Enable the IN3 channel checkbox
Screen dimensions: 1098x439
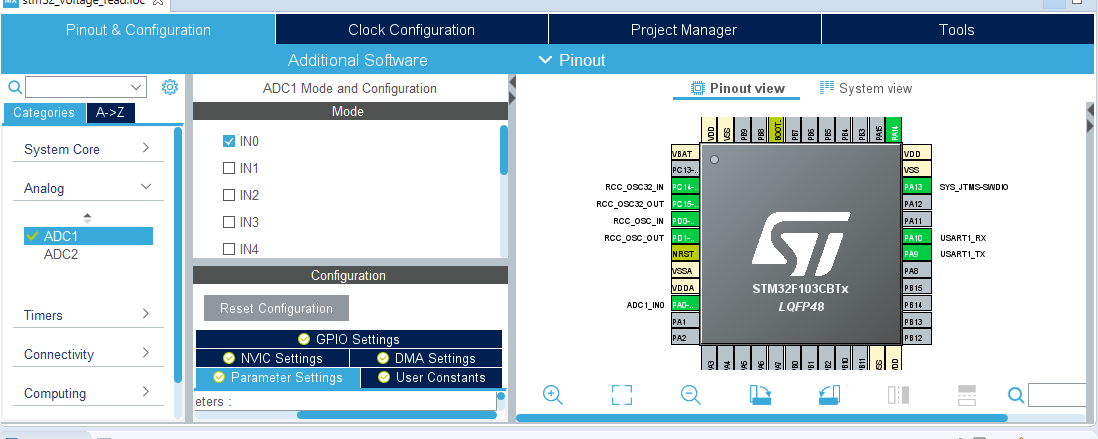coord(228,222)
